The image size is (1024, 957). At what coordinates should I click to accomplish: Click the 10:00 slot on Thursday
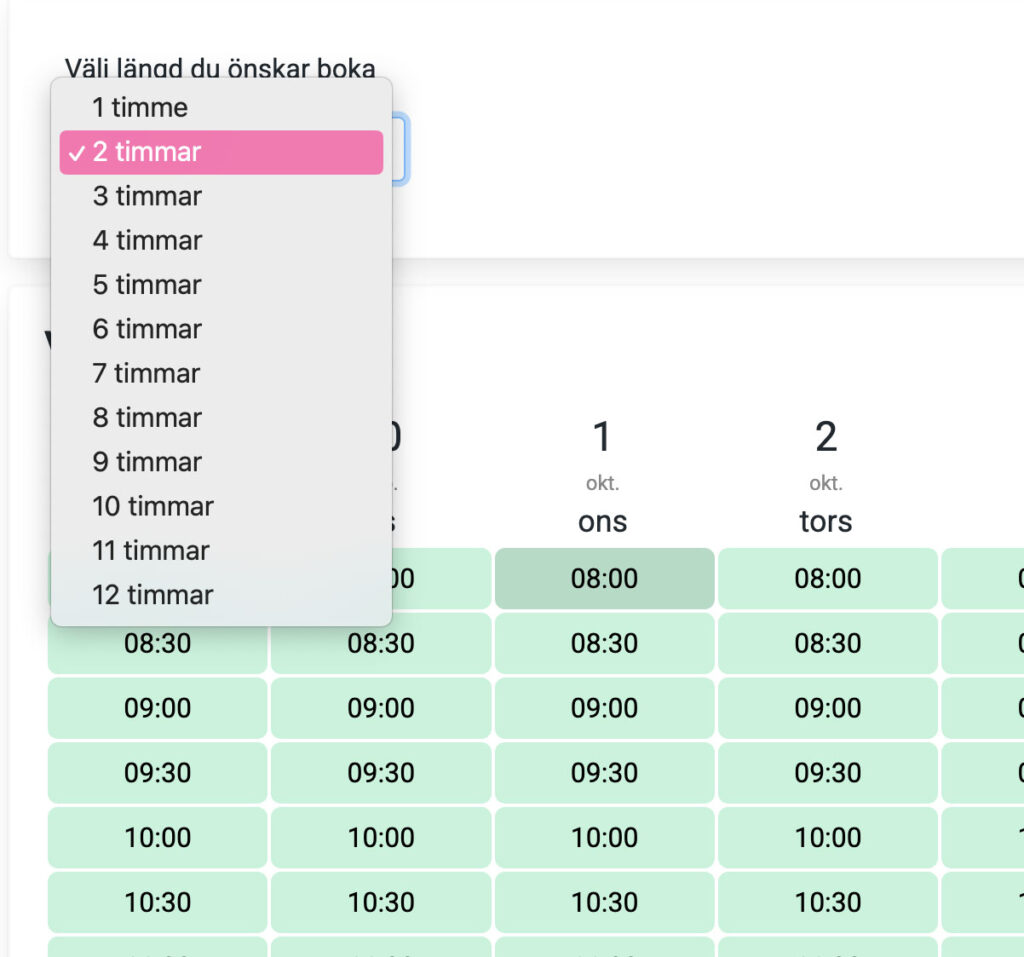tap(827, 837)
